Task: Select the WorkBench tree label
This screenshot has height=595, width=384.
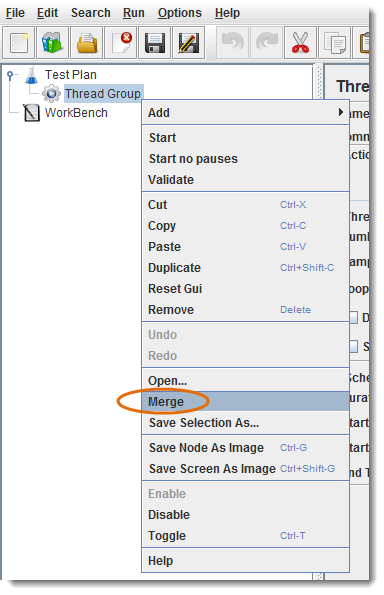Action: click(x=76, y=113)
